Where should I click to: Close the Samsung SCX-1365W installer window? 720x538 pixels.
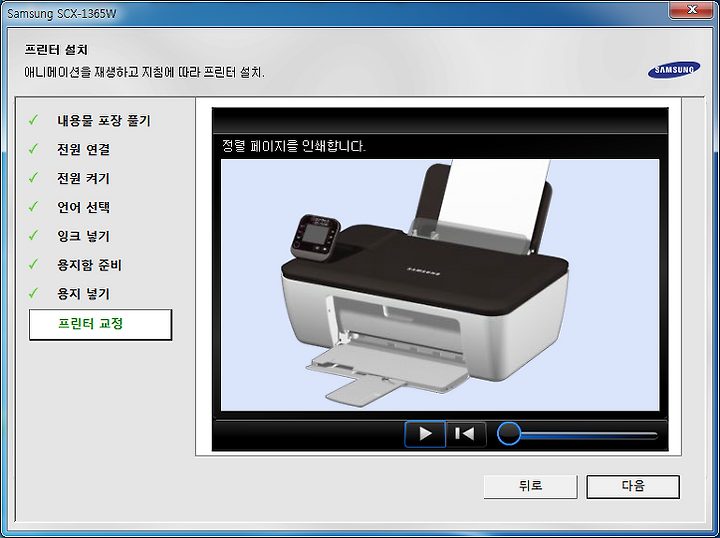click(691, 10)
